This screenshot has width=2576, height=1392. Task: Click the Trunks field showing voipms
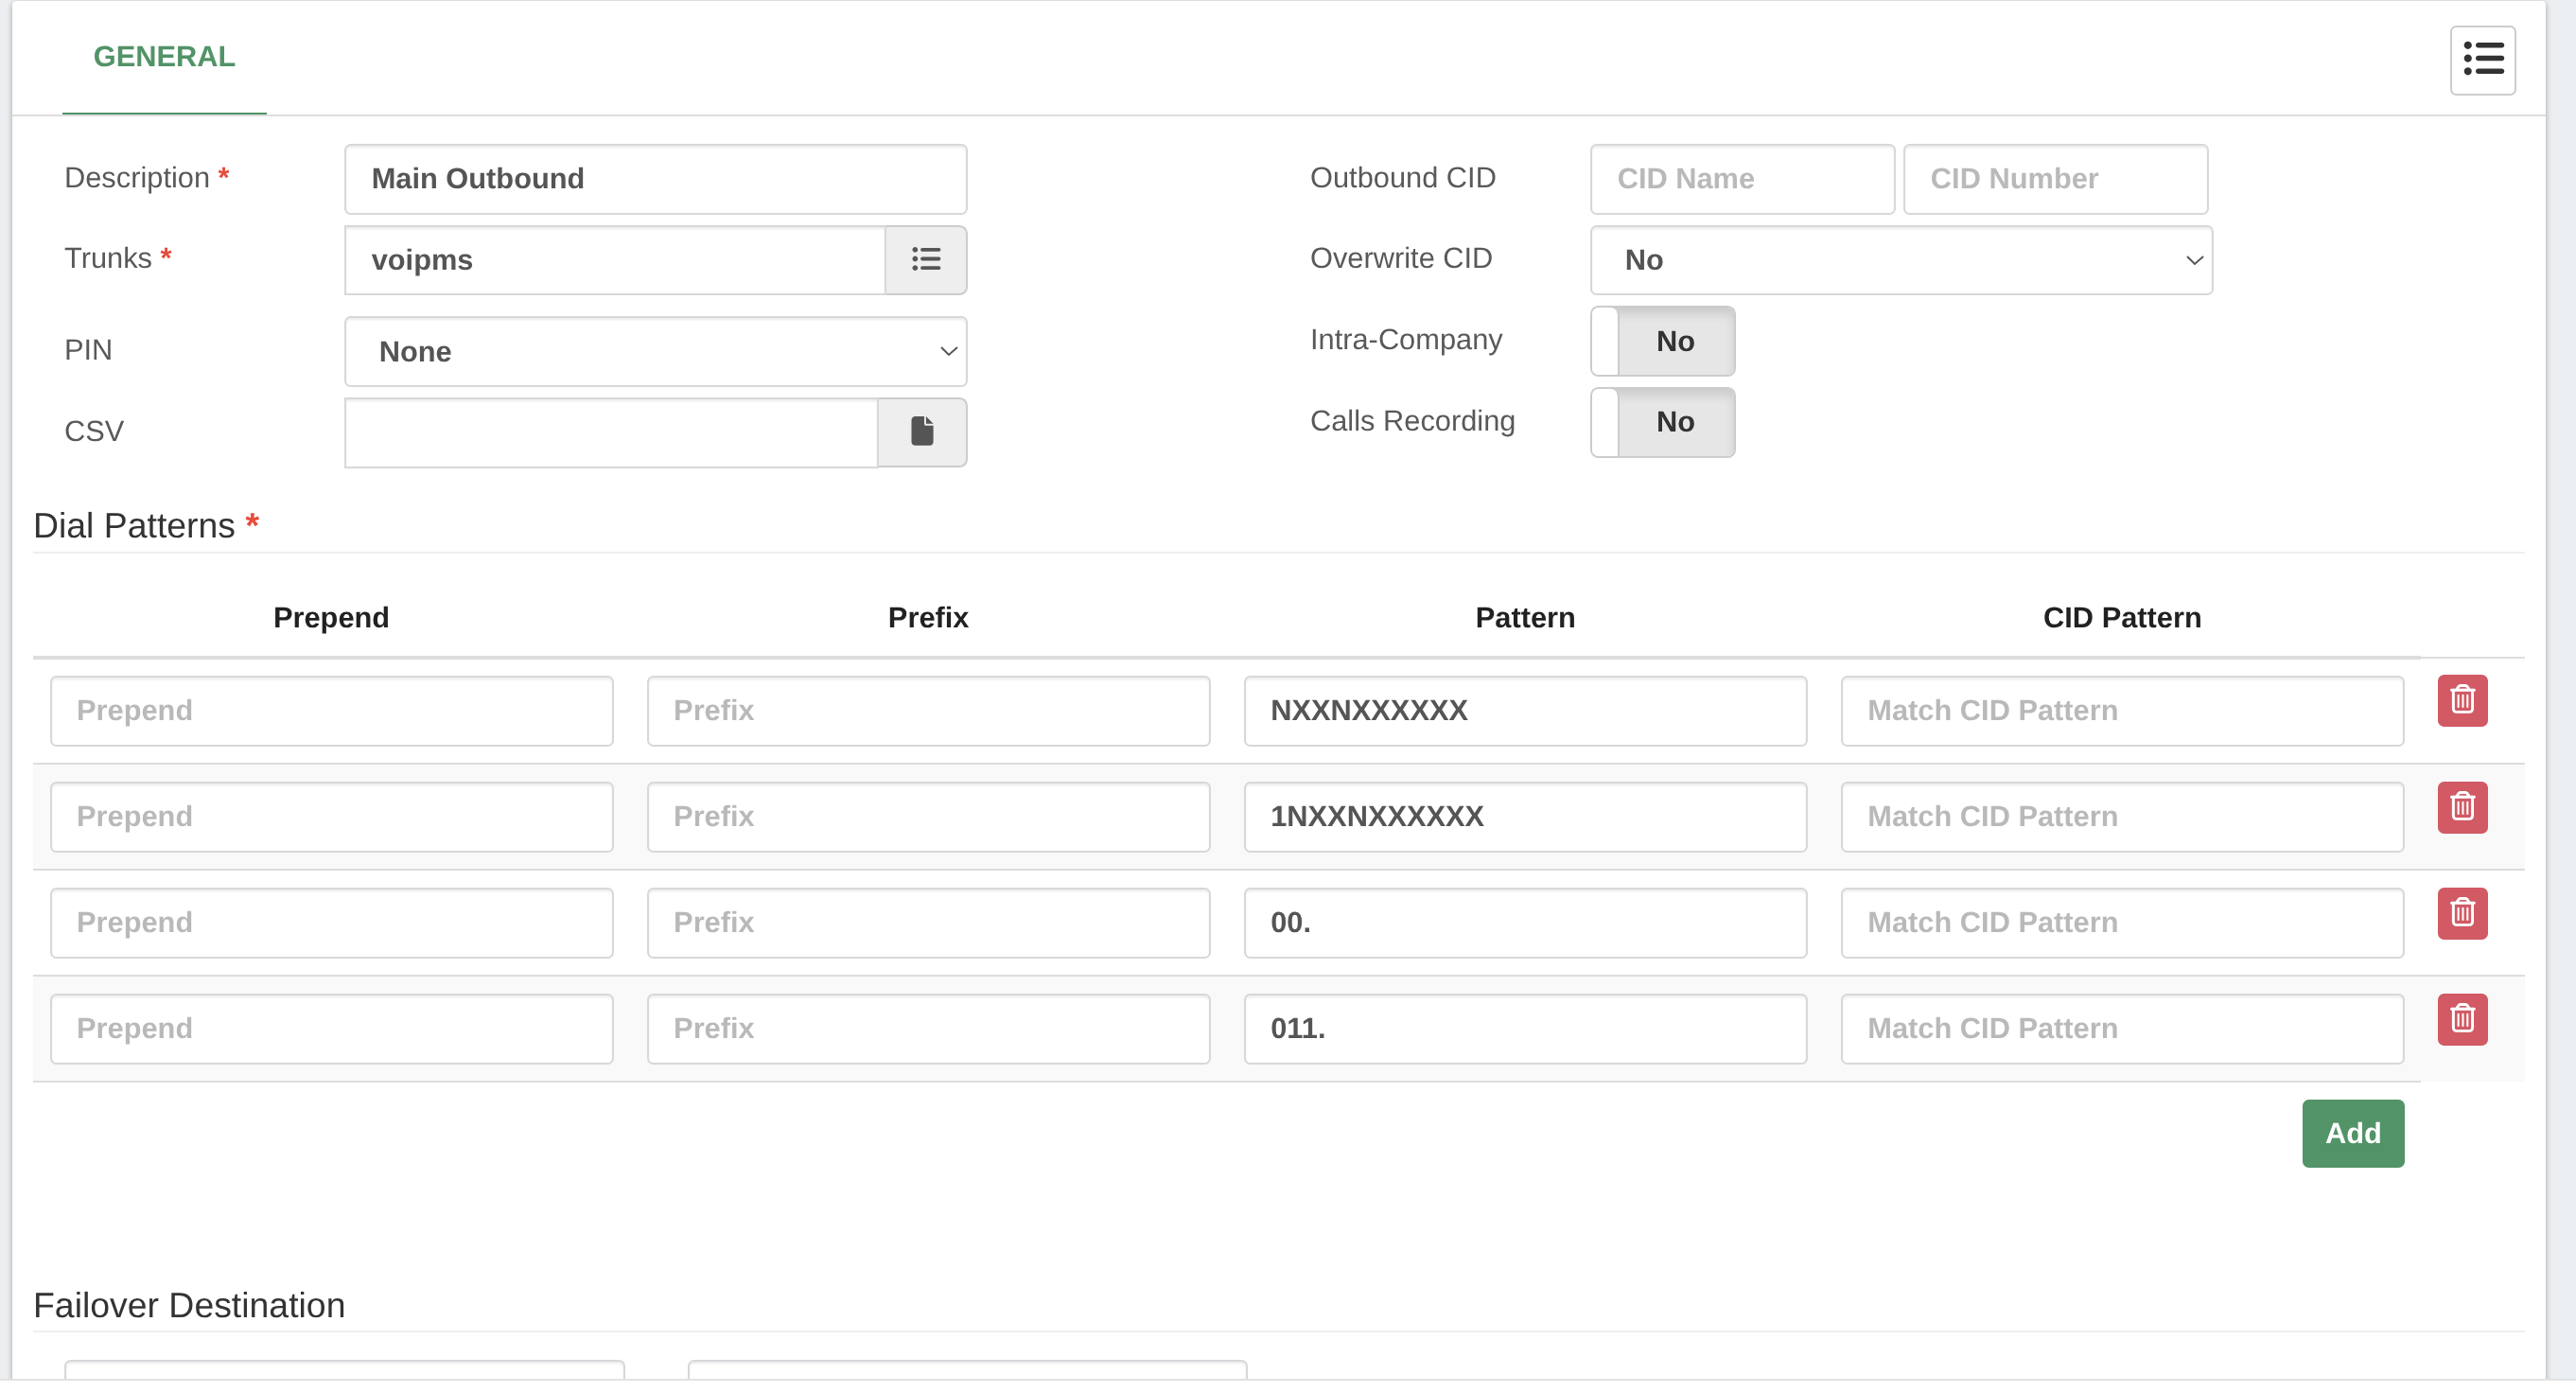tap(614, 260)
